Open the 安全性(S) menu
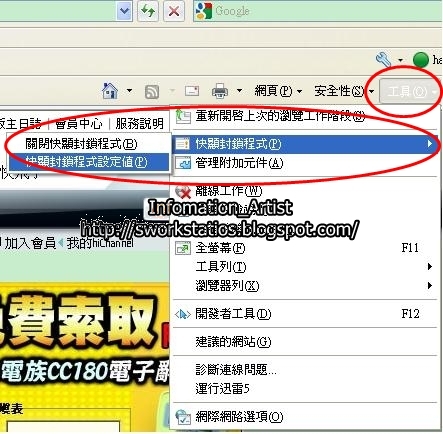The width and height of the screenshot is (443, 434). (x=344, y=91)
